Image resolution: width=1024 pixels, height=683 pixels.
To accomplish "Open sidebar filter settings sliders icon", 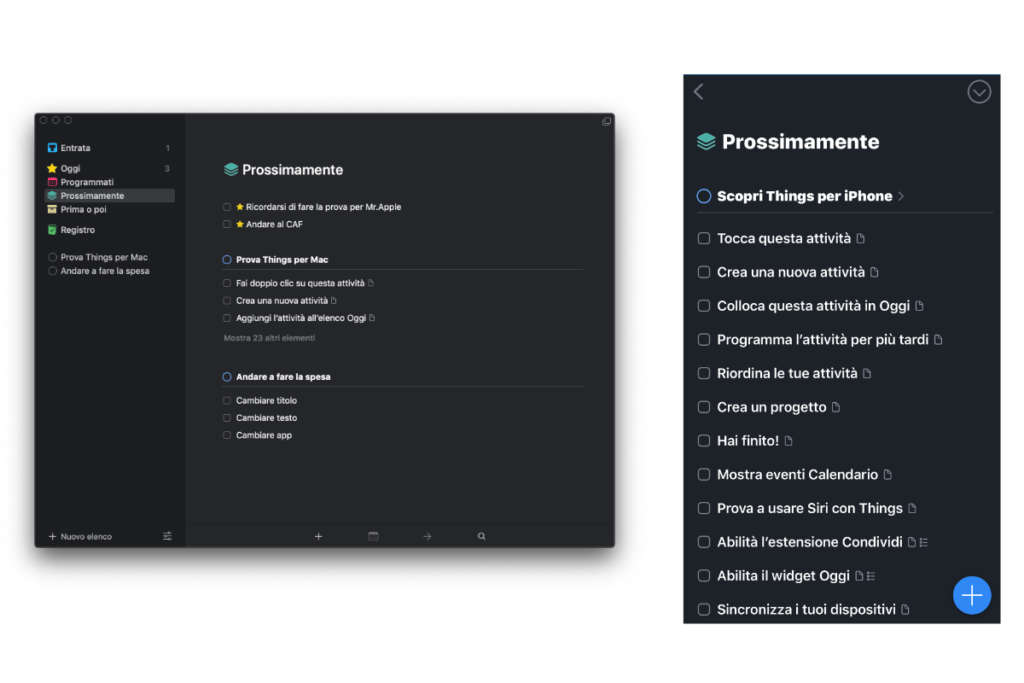I will (x=167, y=536).
